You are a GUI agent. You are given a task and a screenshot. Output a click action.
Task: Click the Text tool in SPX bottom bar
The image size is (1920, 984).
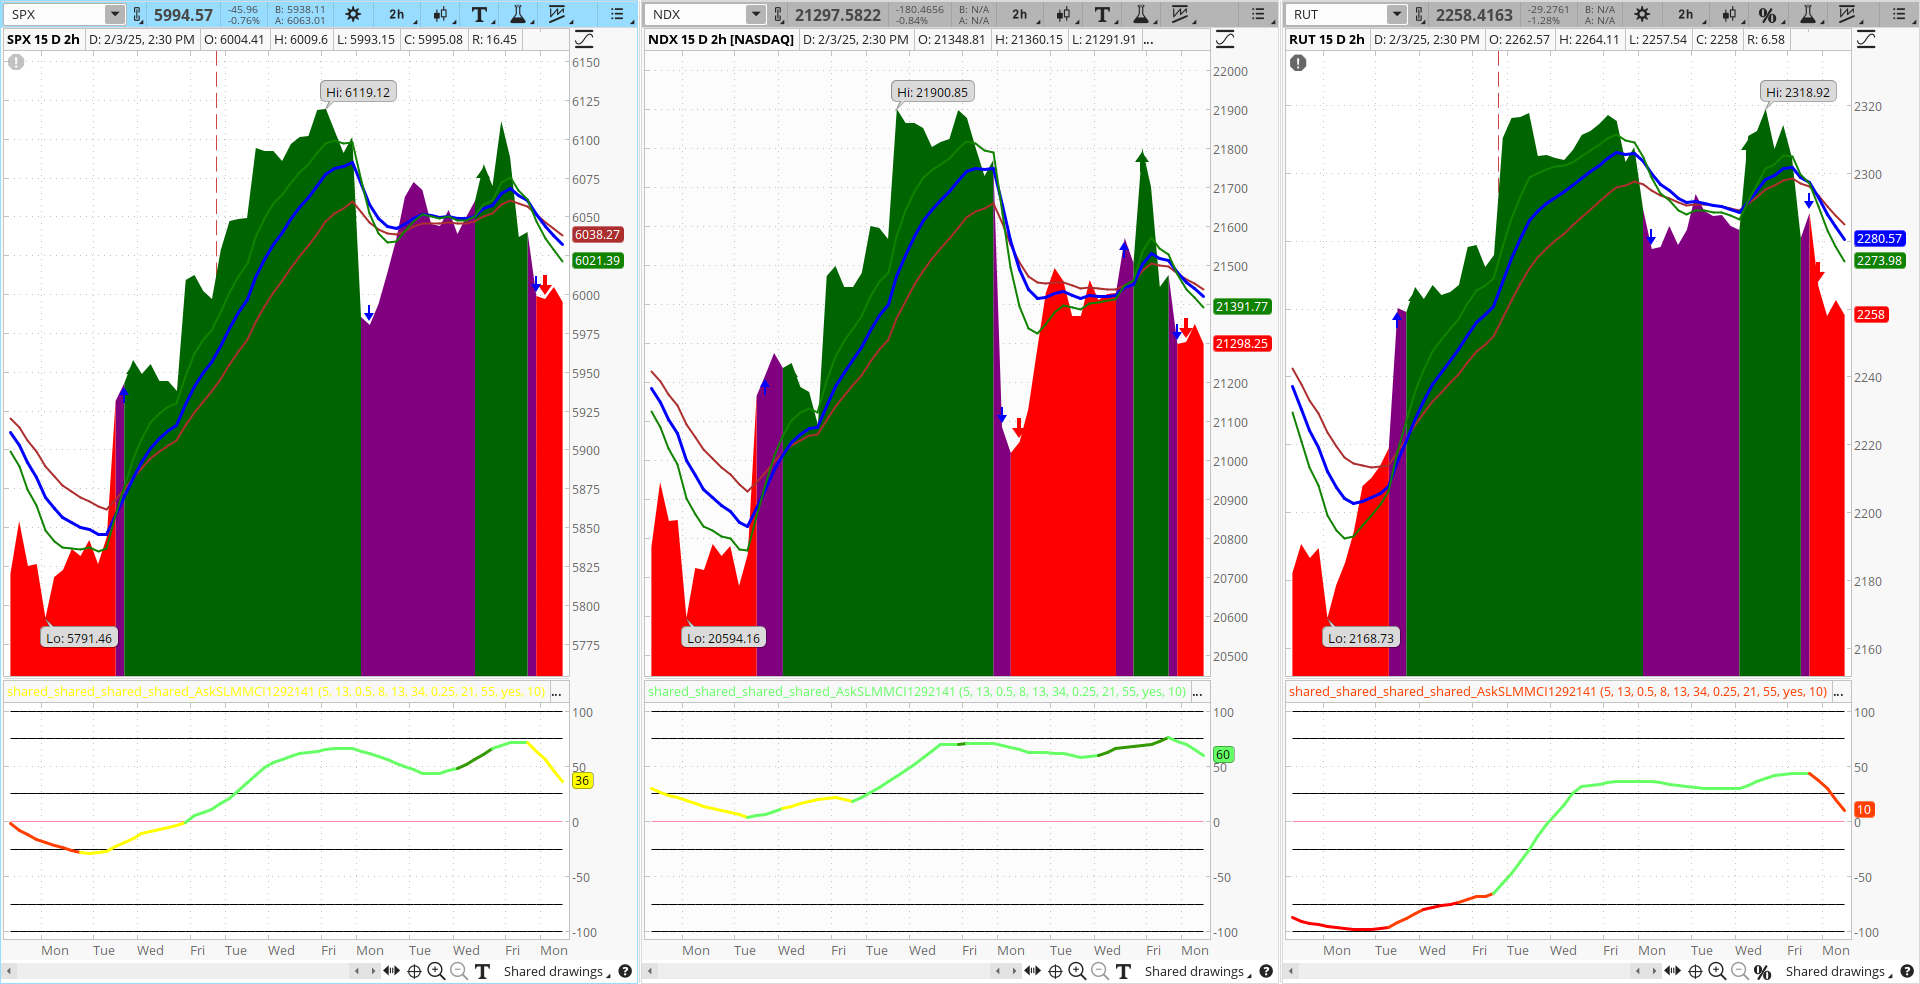tap(481, 971)
